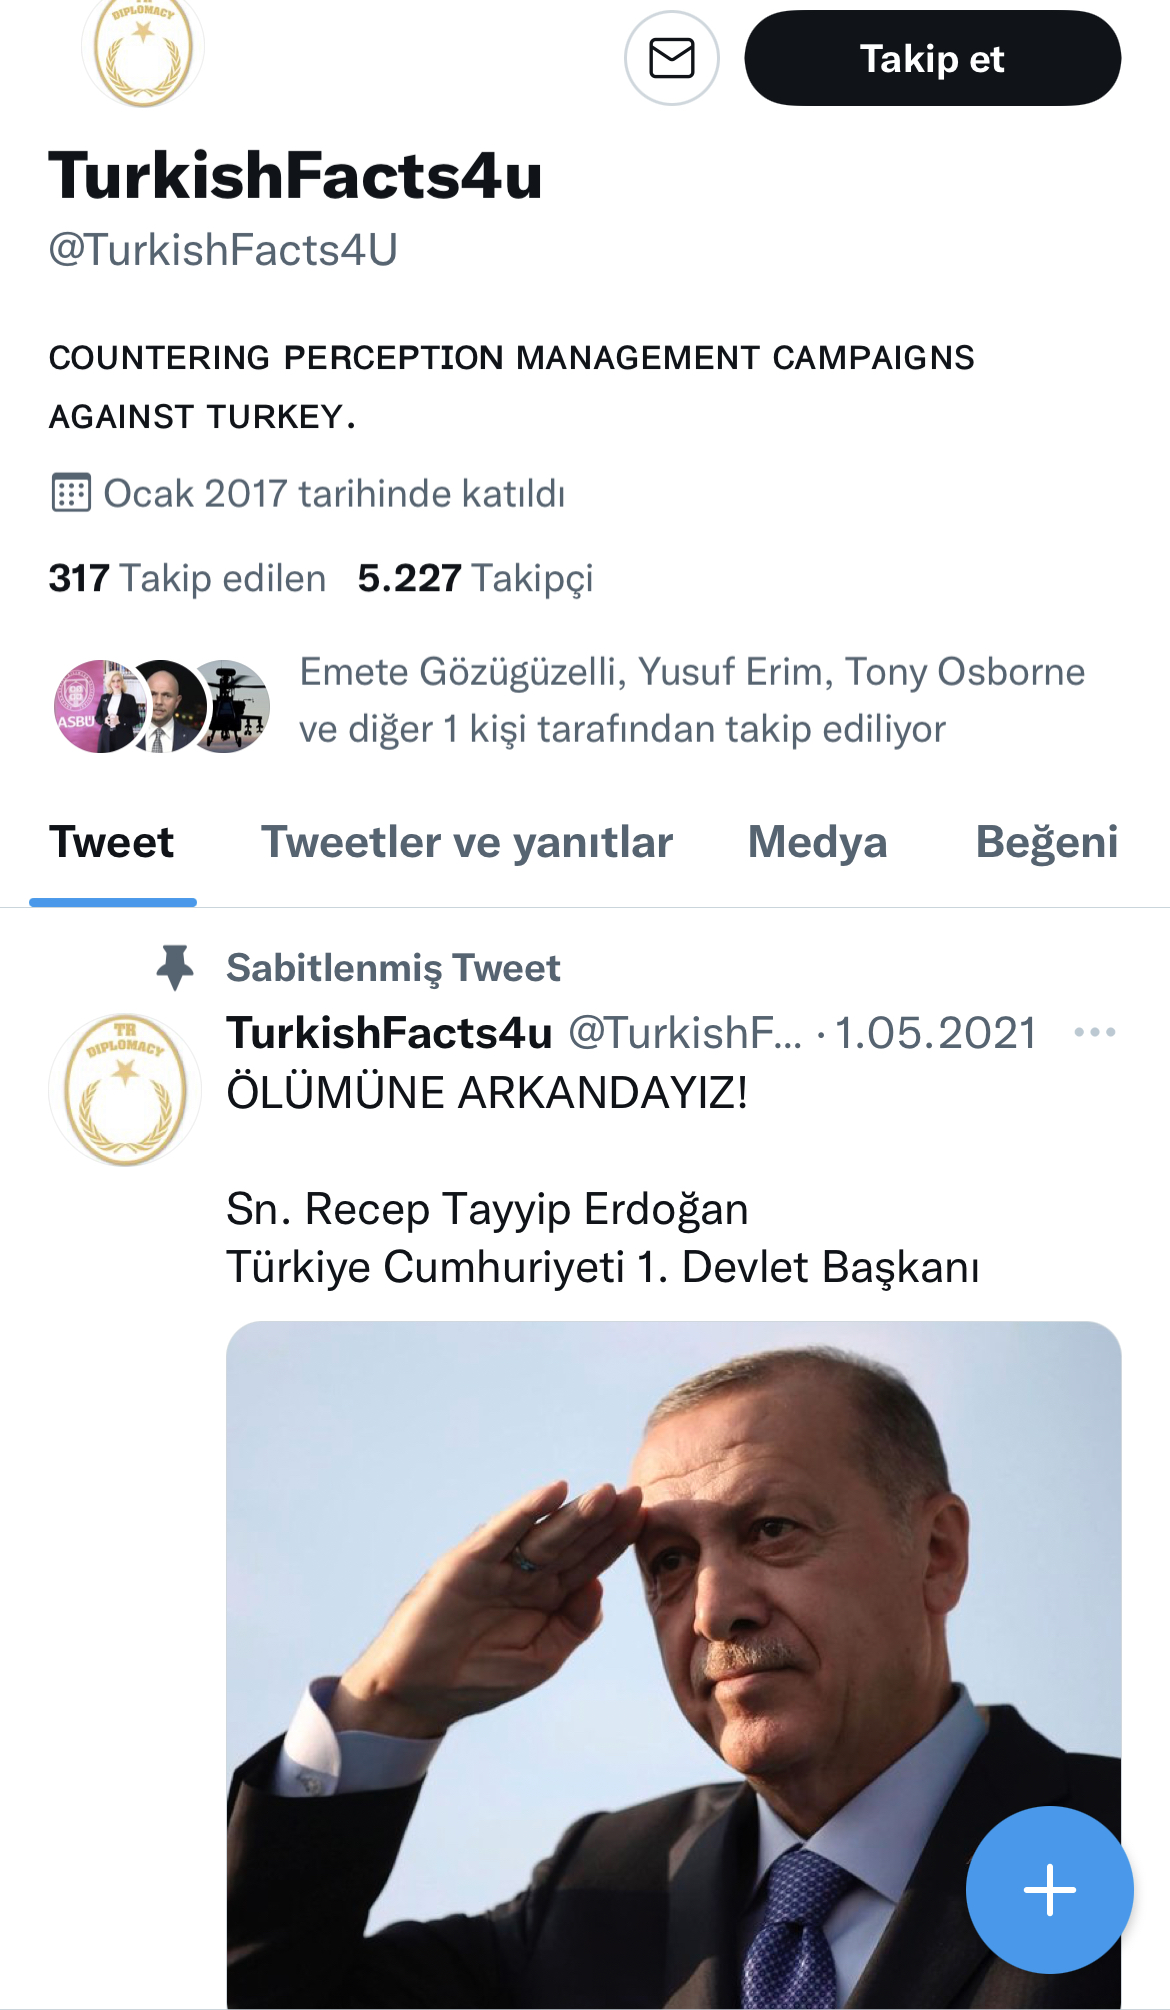View the 5.227 Takipçi followers list

pyautogui.click(x=475, y=578)
